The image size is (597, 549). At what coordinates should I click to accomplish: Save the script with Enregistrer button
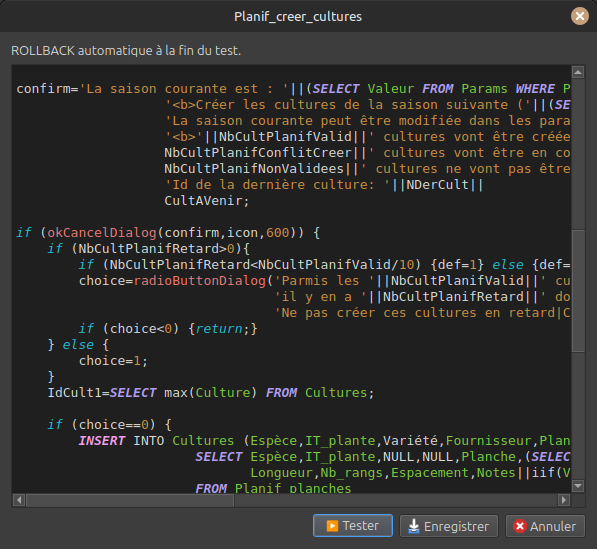449,526
